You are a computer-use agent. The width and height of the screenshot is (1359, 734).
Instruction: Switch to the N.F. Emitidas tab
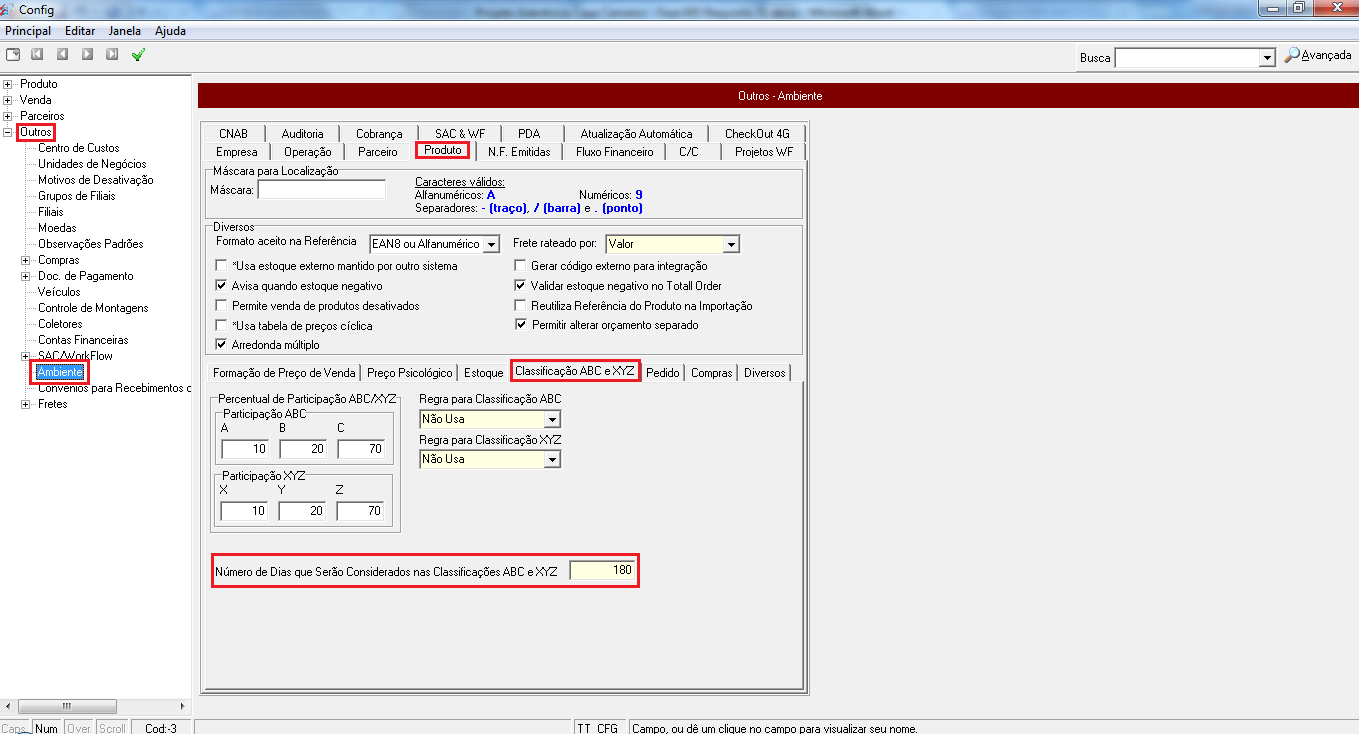pos(519,152)
